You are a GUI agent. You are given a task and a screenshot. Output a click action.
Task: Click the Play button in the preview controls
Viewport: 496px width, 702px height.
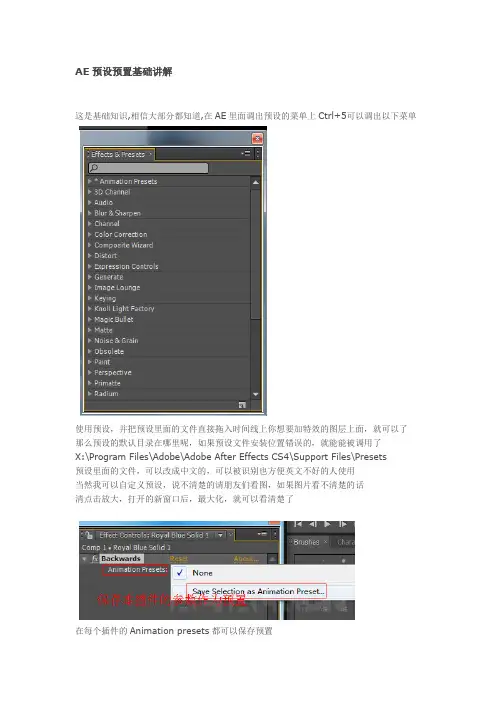tap(328, 524)
